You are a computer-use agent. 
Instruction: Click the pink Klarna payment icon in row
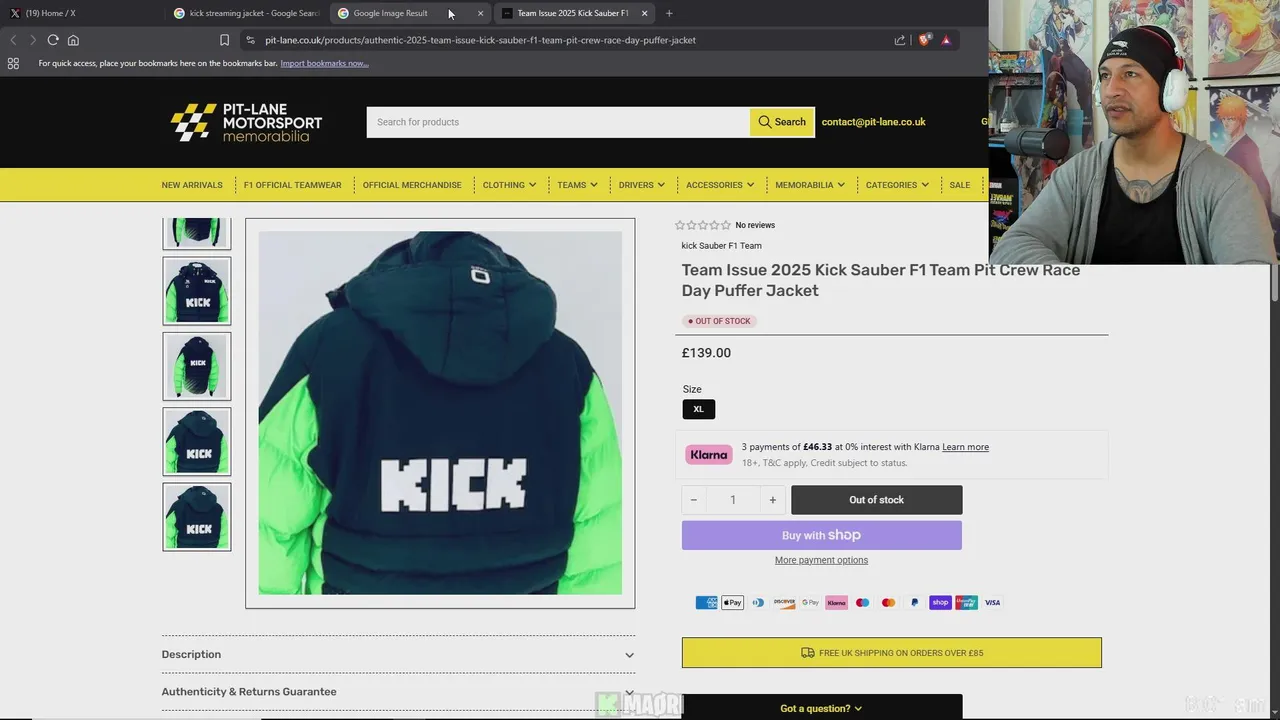(x=836, y=602)
